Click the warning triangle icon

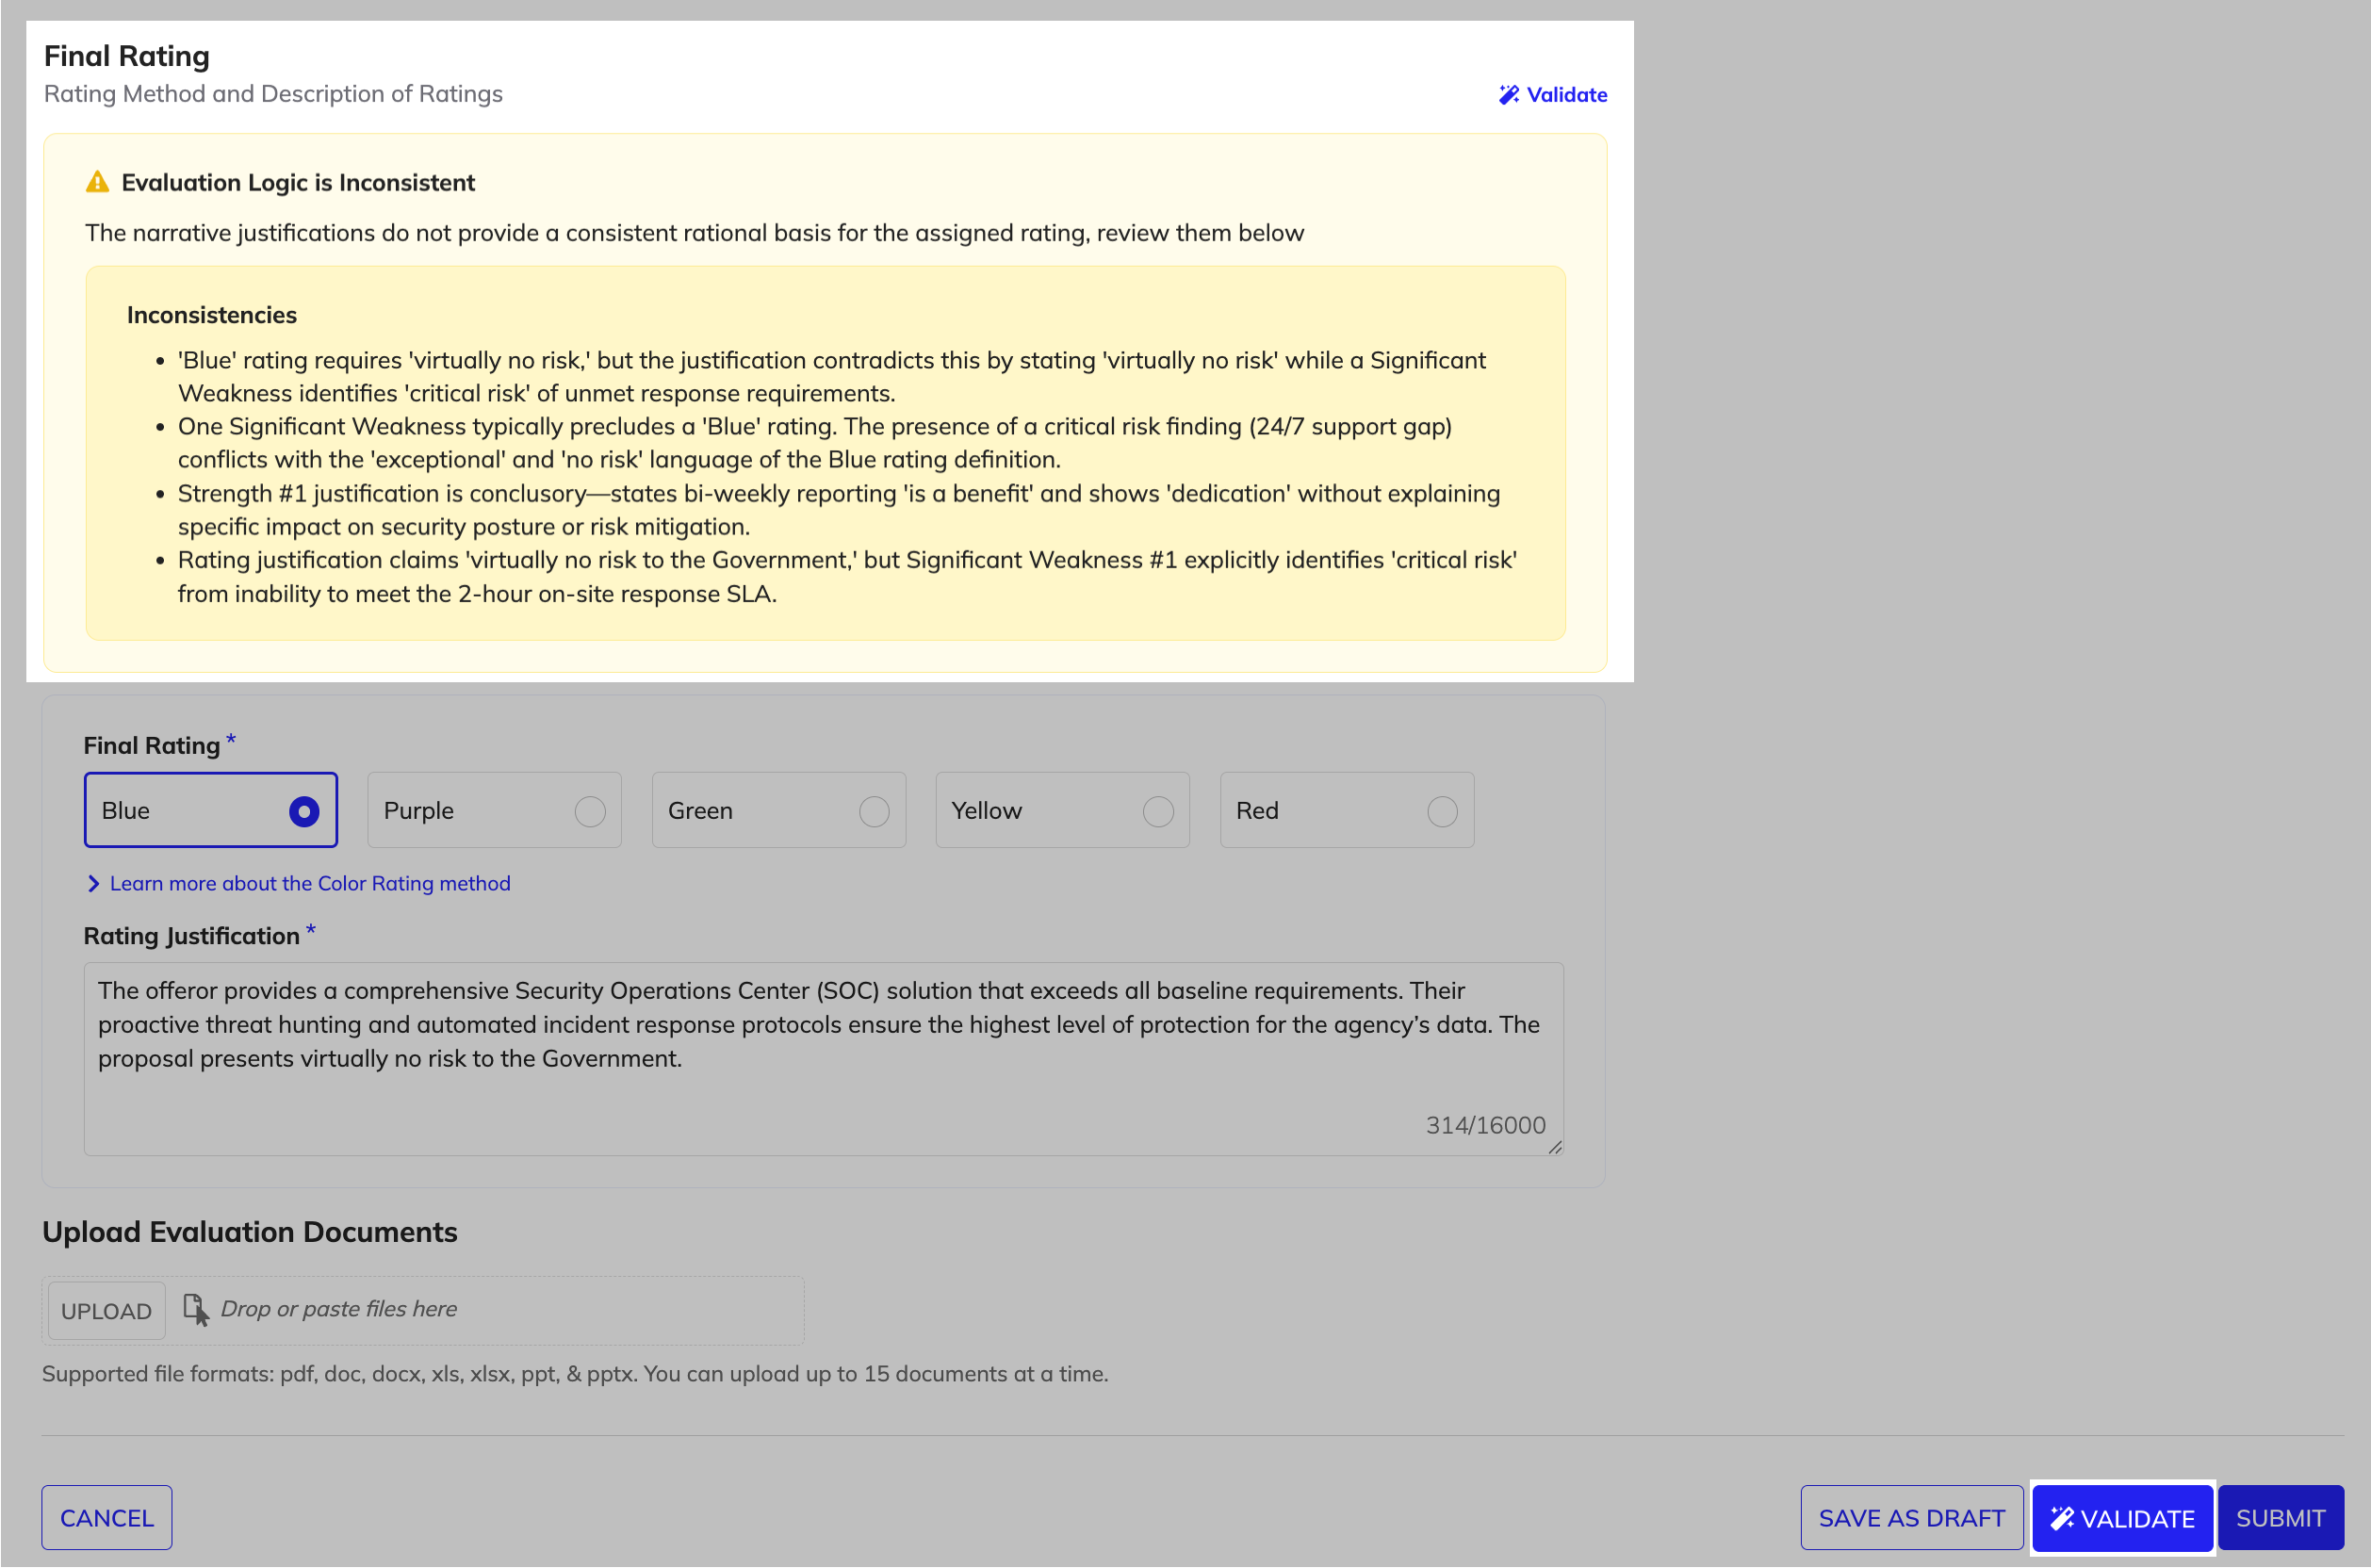click(97, 182)
